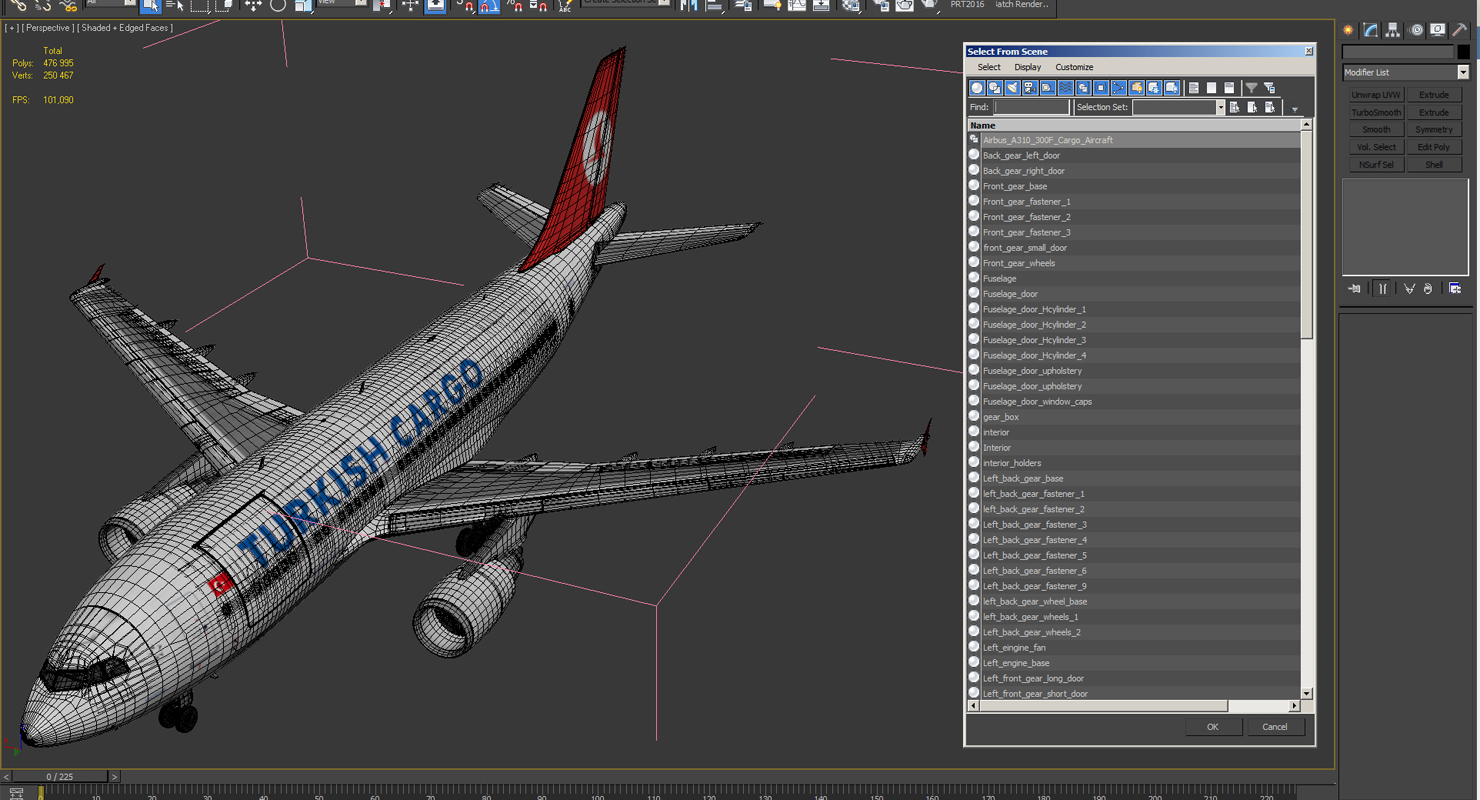The height and width of the screenshot is (800, 1480).
Task: Apply the Shell modifier button
Action: click(1433, 165)
